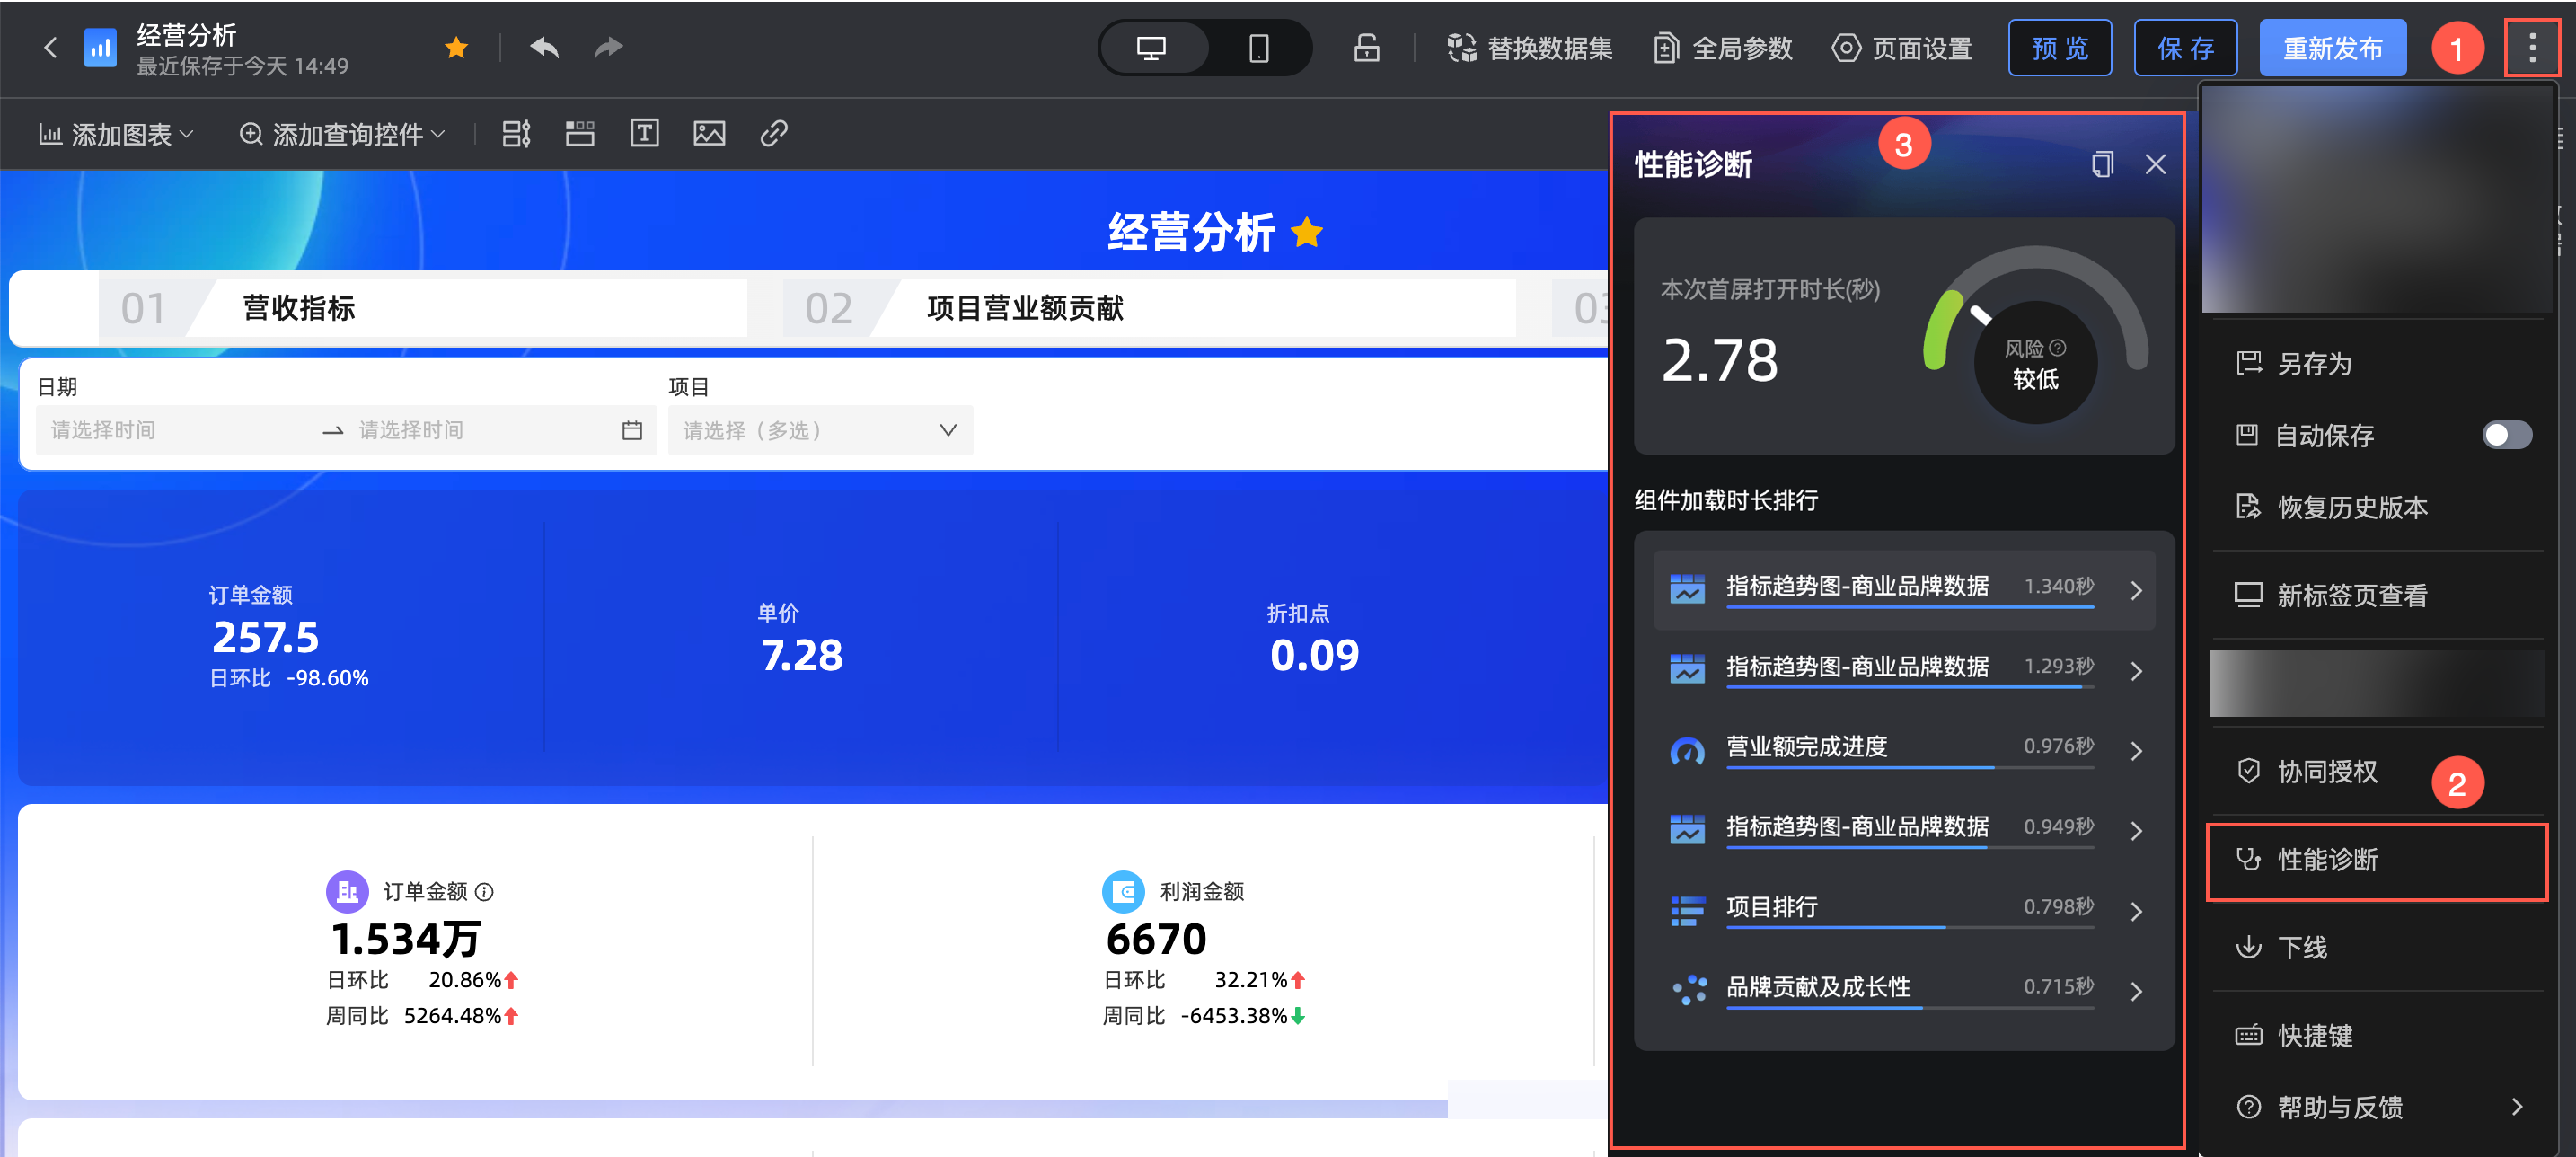The image size is (2576, 1157).
Task: Insert a text box widget
Action: (x=644, y=133)
